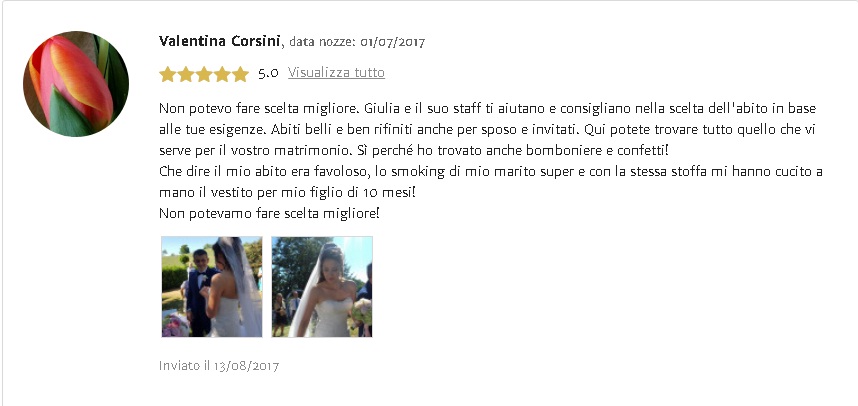Click the wedding date 01/07/2017
Viewport: 858px width, 406px height.
(x=392, y=42)
